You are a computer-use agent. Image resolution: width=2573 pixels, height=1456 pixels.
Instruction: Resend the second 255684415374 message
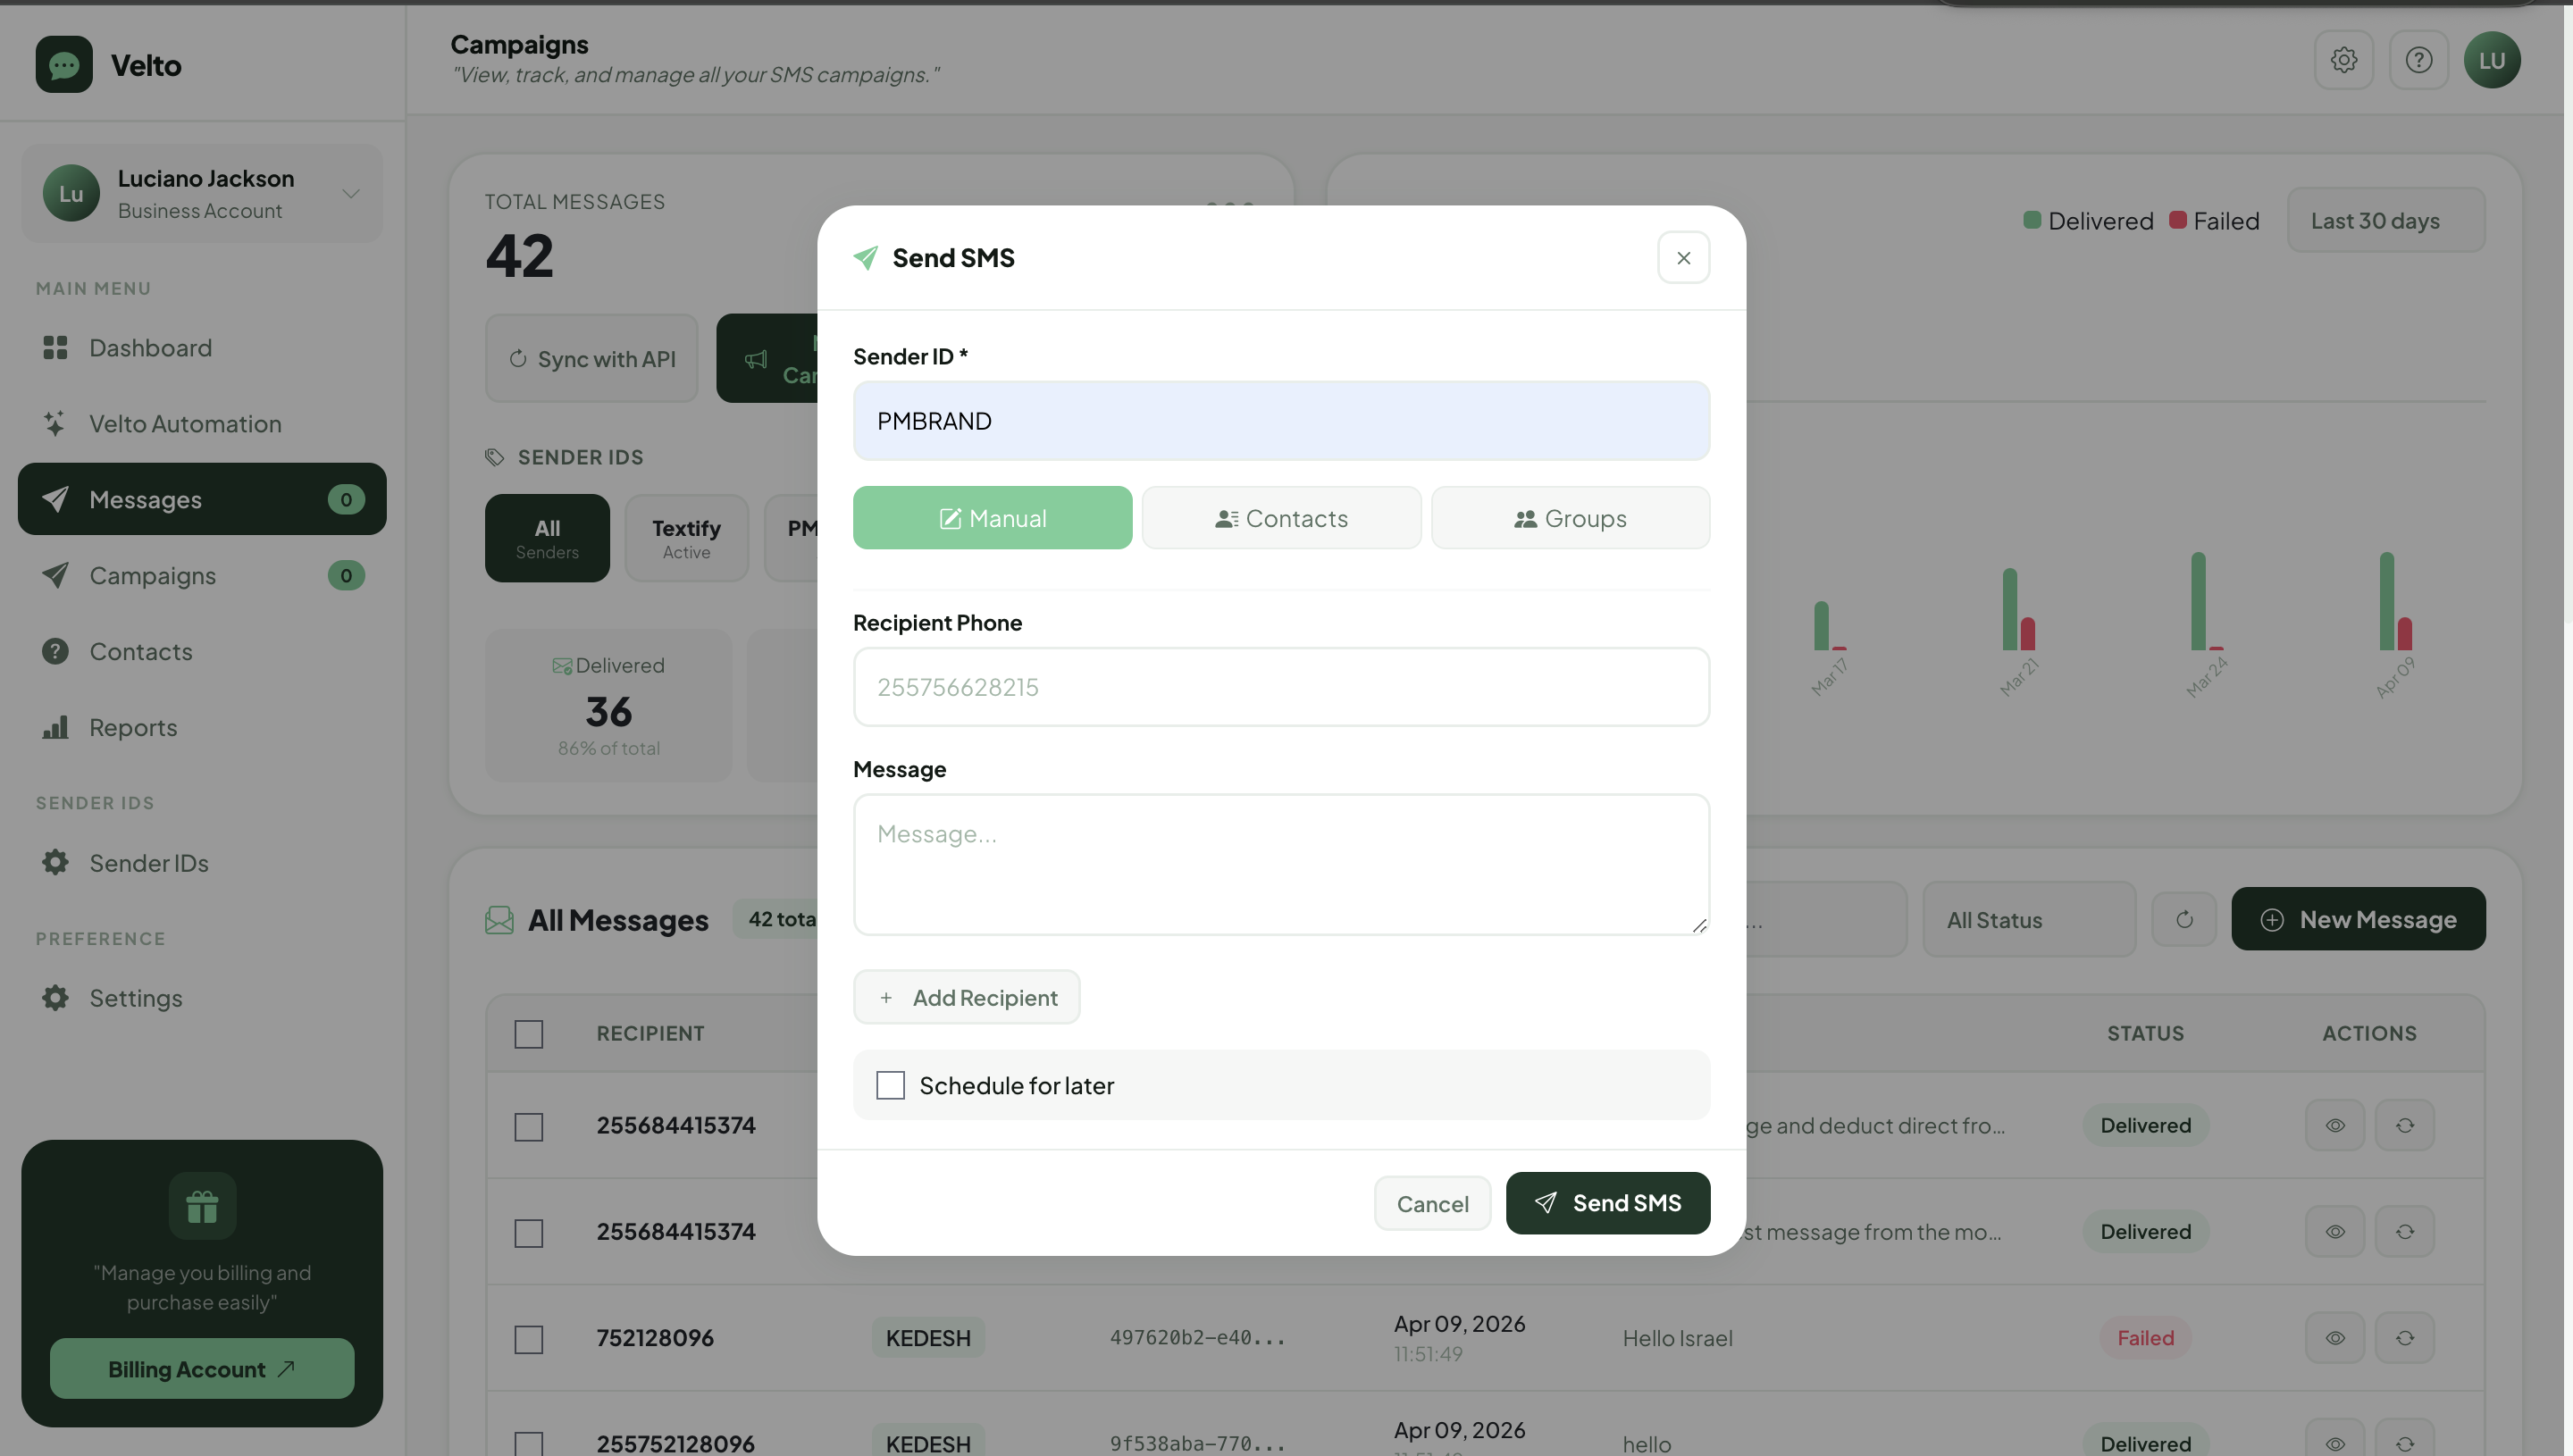tap(2405, 1232)
